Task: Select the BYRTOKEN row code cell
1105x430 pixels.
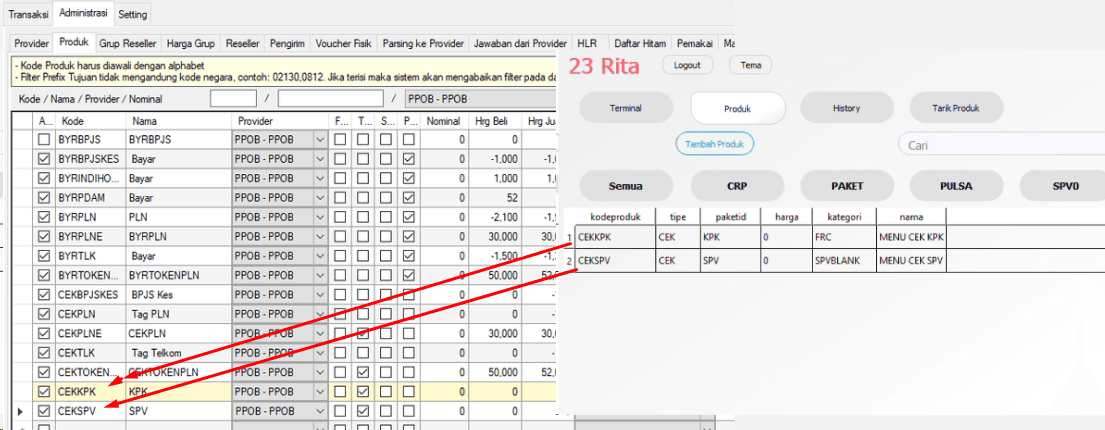Action: coord(90,276)
